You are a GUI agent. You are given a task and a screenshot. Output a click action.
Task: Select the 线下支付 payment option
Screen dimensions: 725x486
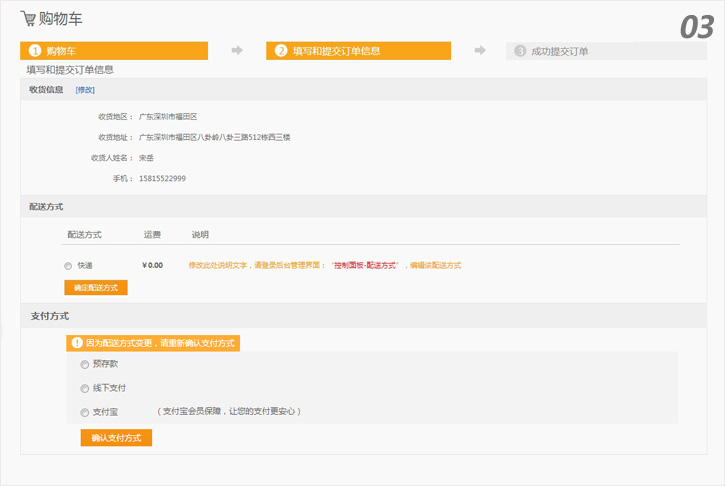[85, 388]
